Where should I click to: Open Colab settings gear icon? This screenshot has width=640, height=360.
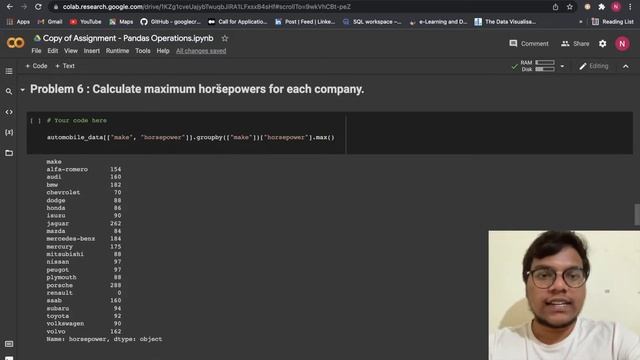[602, 44]
